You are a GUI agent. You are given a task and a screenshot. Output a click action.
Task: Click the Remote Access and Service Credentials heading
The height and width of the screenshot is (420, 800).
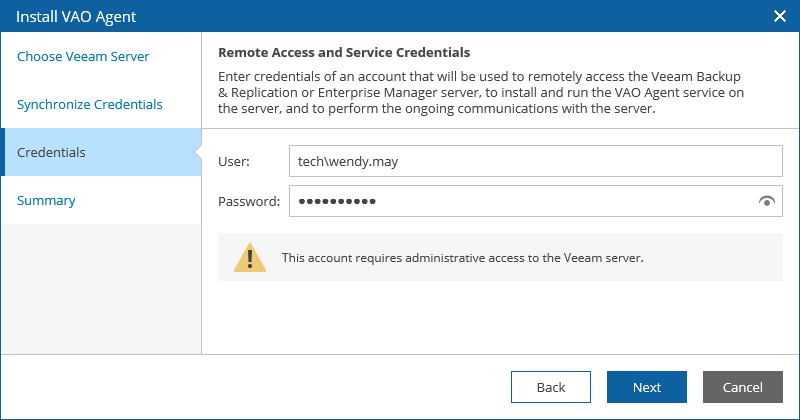[x=344, y=53]
